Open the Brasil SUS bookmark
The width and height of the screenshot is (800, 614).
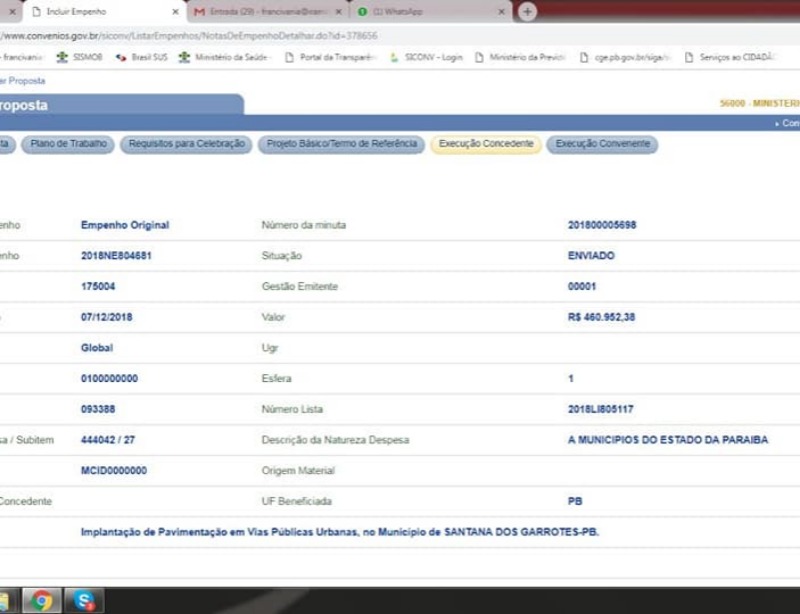pyautogui.click(x=142, y=57)
